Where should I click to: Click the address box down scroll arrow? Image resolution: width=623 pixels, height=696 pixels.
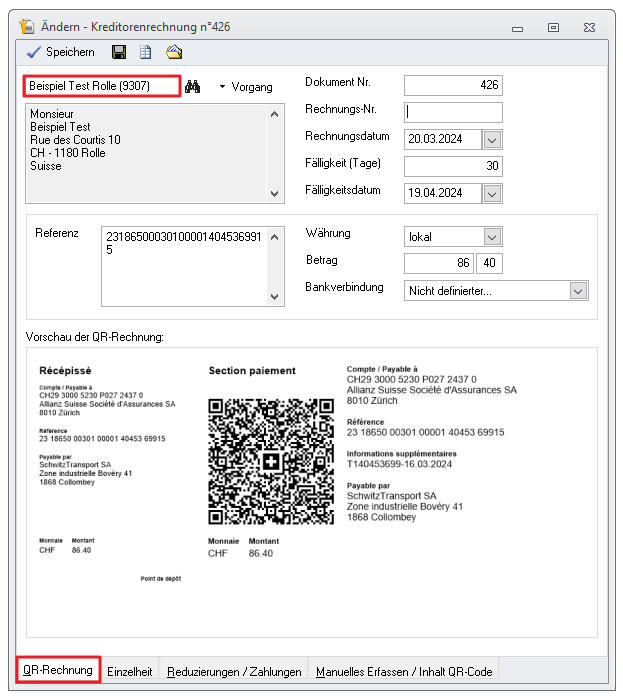coord(275,194)
